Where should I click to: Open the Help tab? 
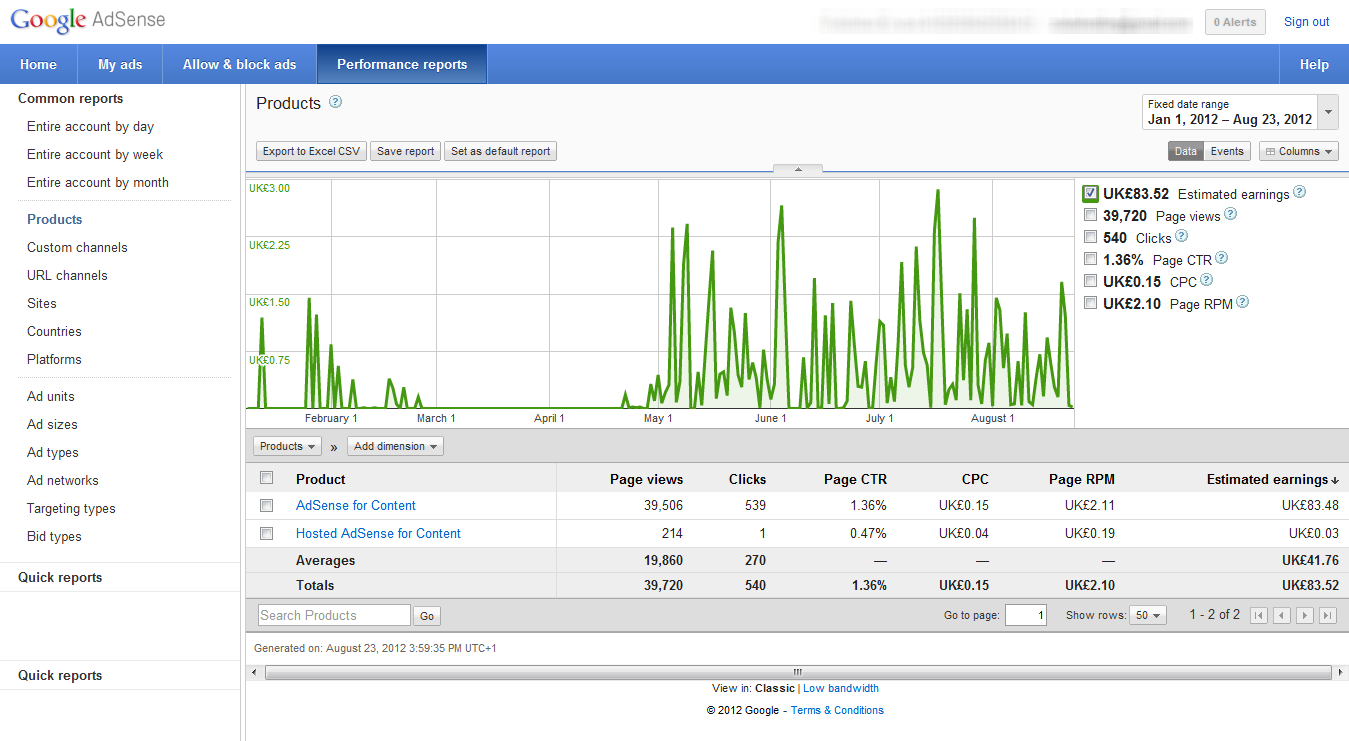(x=1314, y=64)
